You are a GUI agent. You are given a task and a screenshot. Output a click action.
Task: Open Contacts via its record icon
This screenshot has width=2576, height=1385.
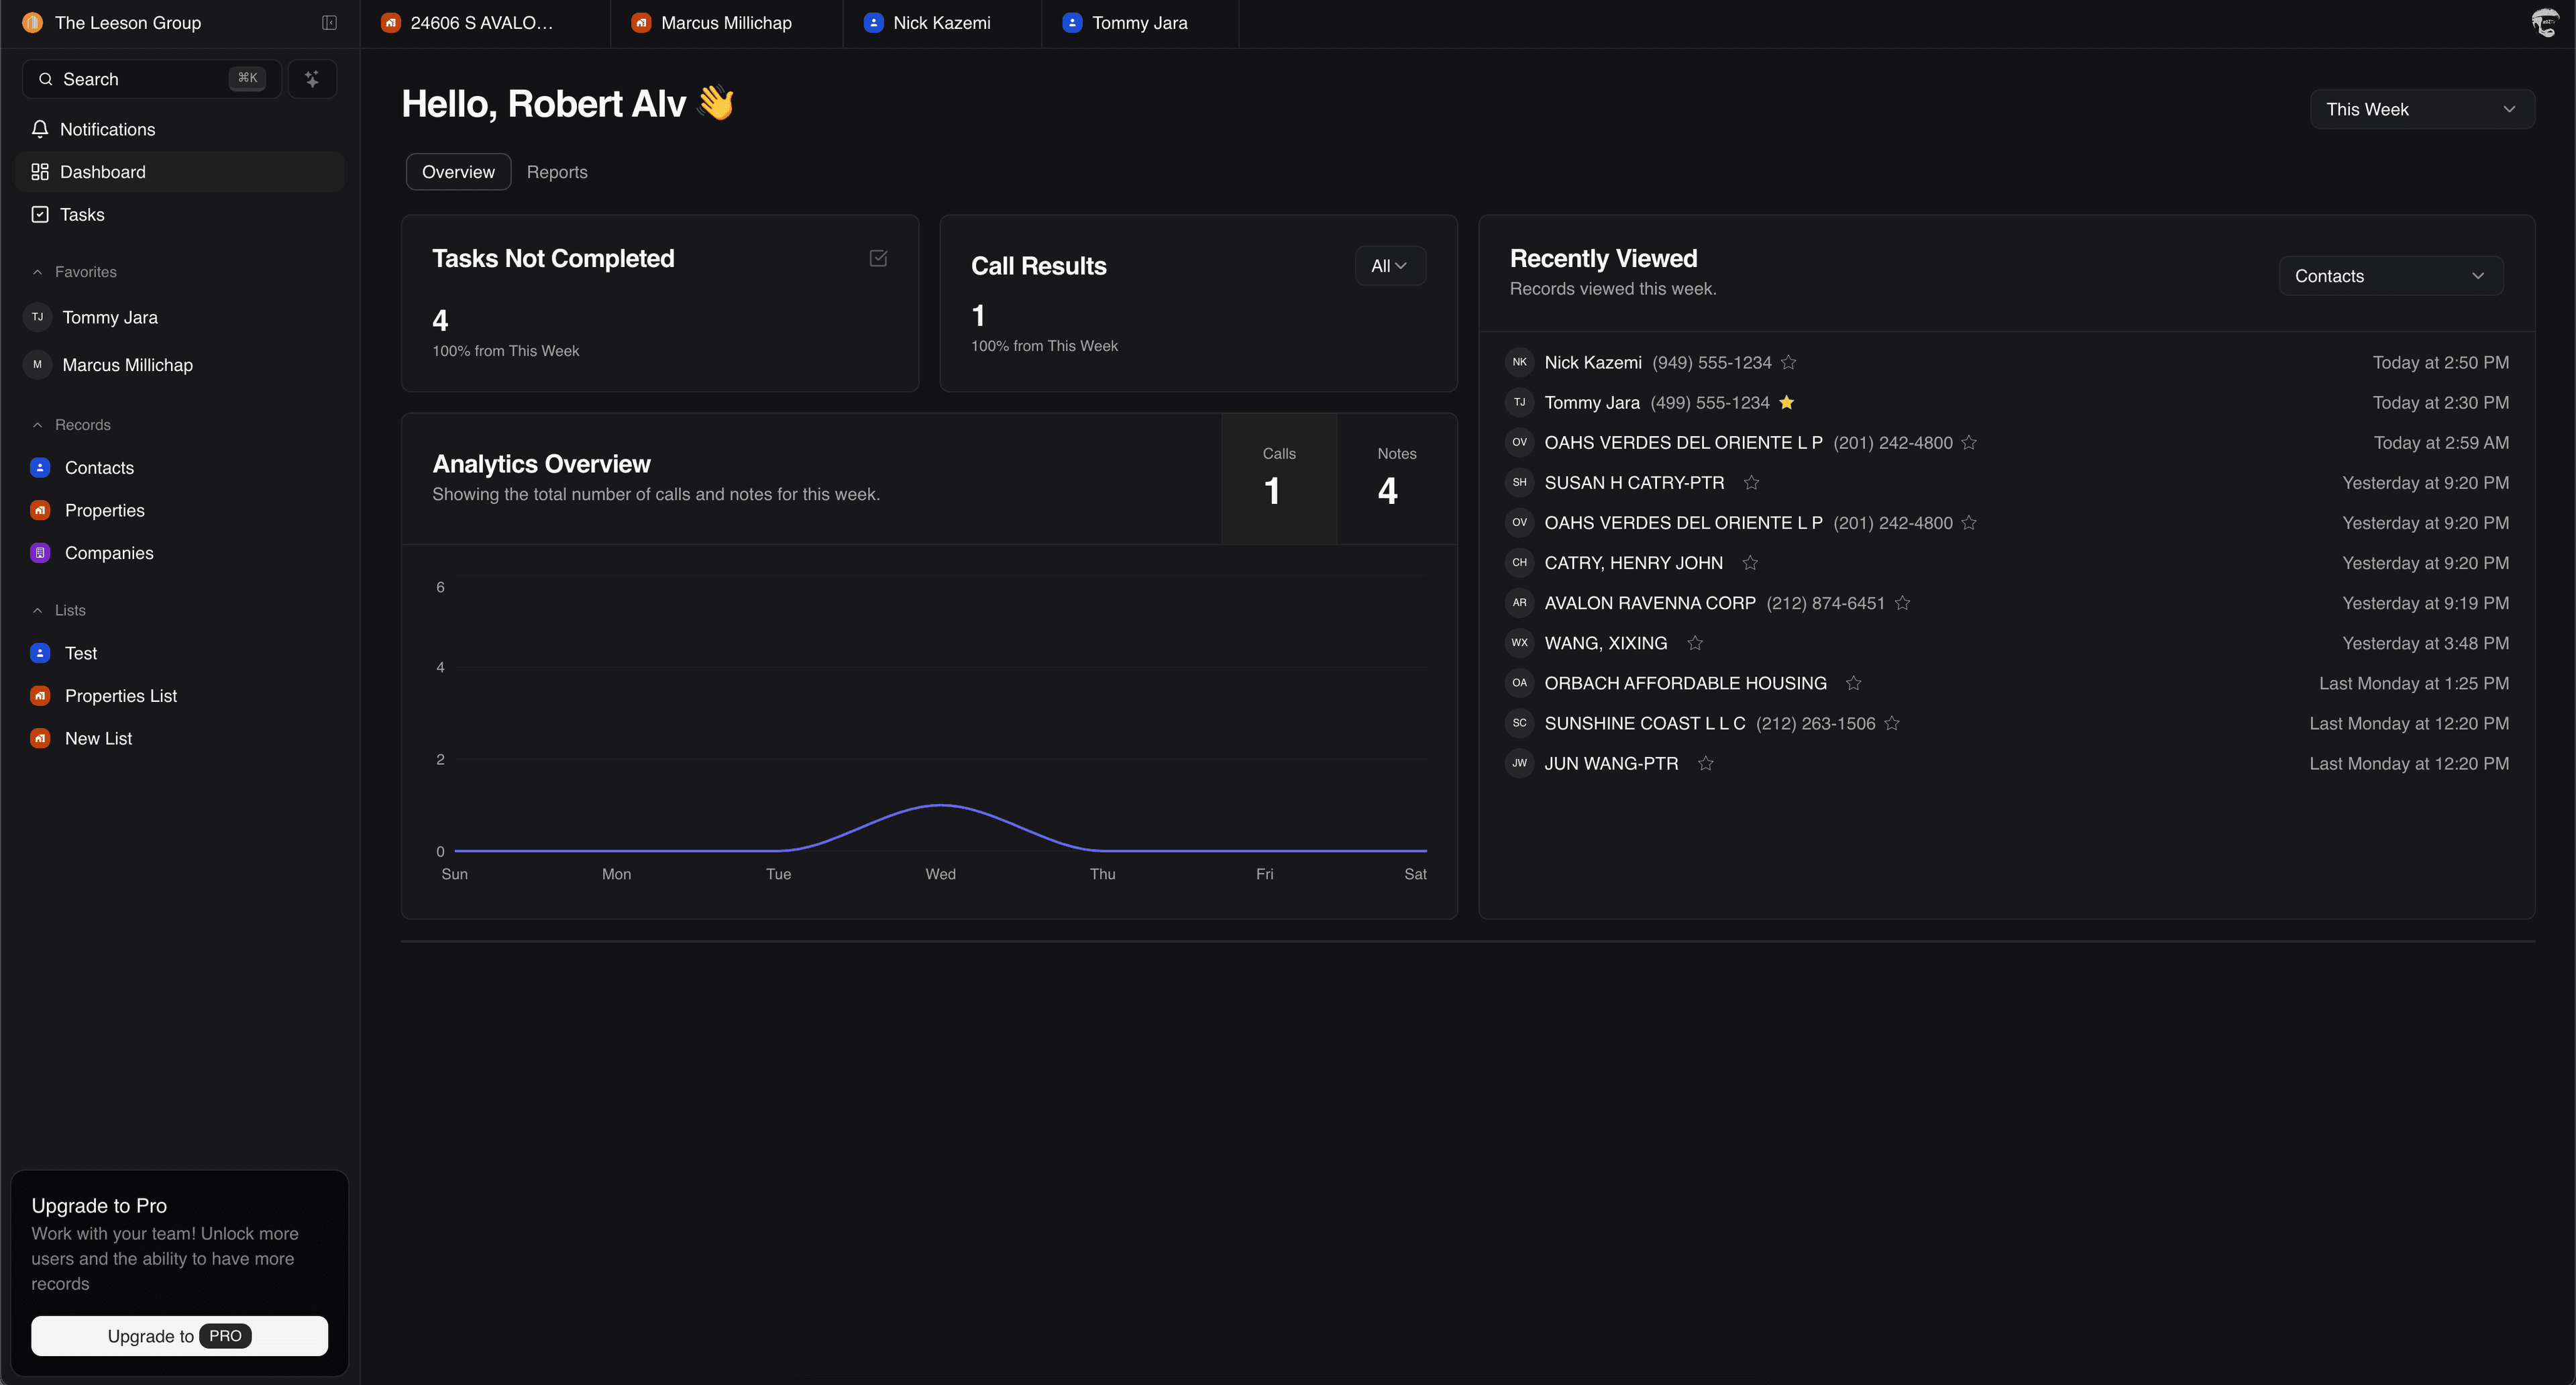pos(39,467)
